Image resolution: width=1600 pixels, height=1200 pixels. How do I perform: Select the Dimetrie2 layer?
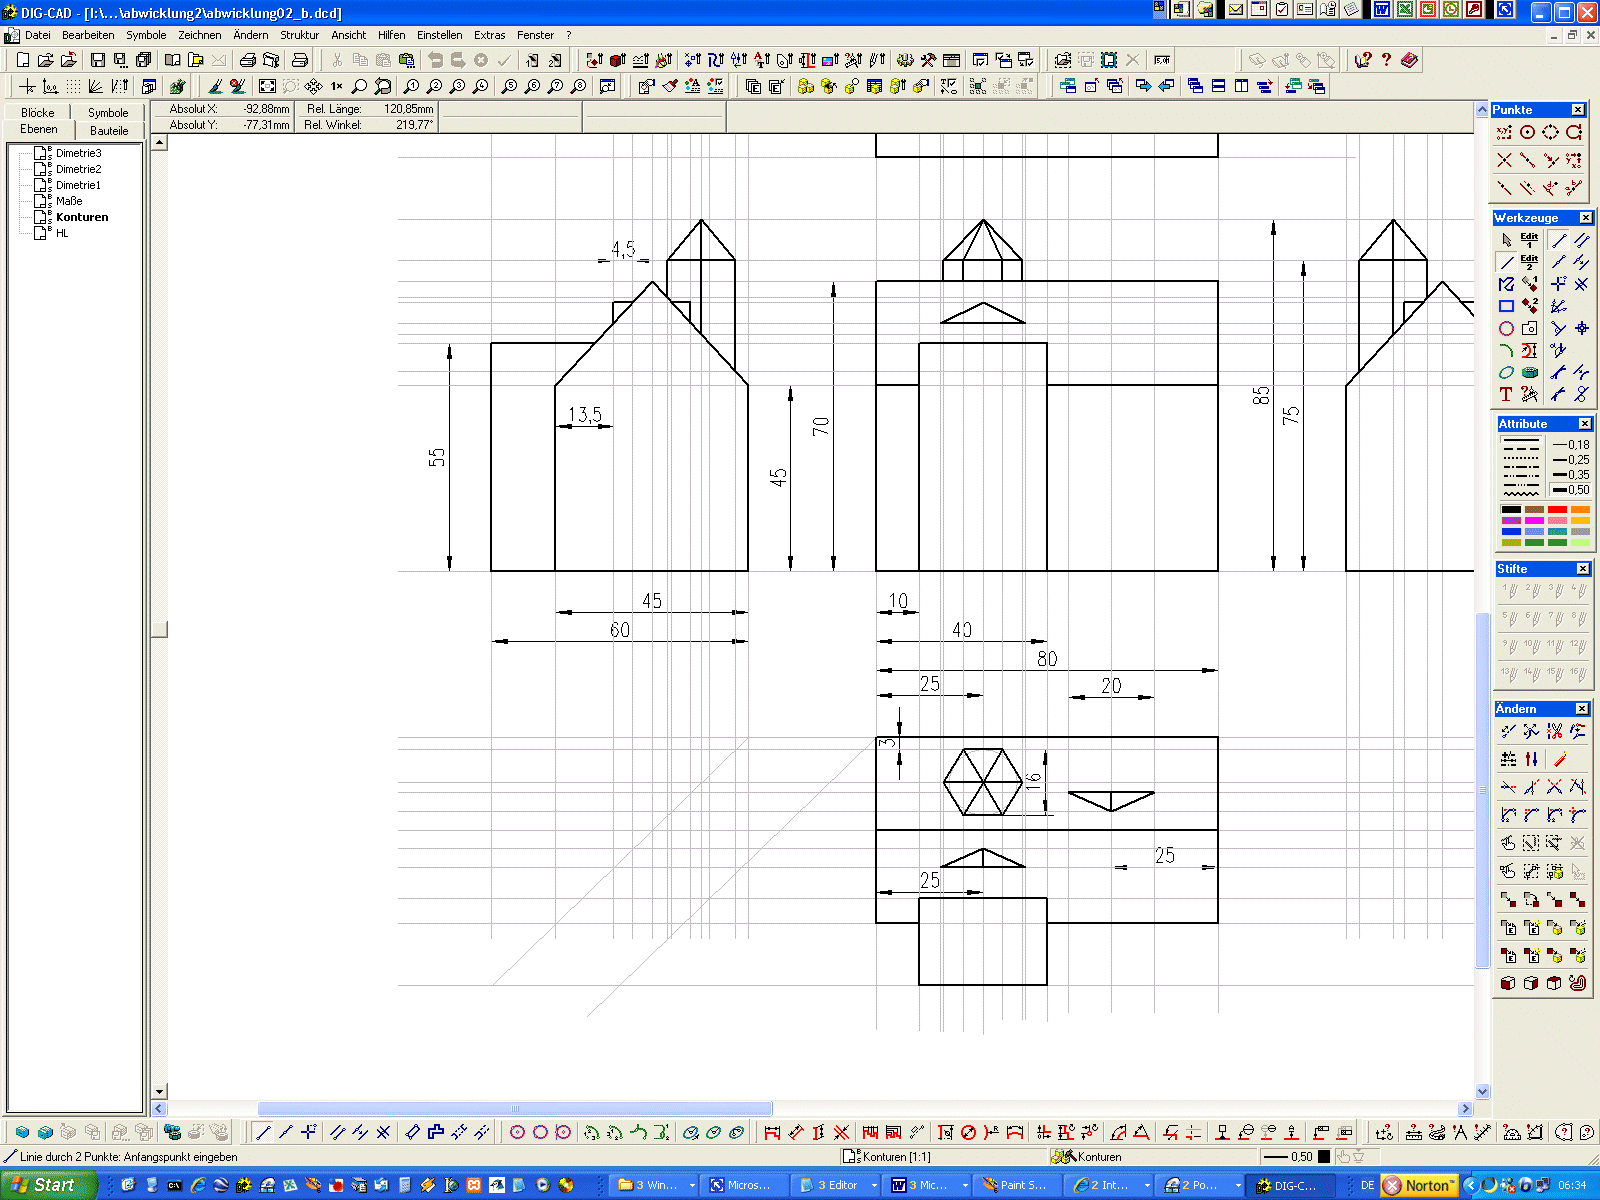click(78, 169)
